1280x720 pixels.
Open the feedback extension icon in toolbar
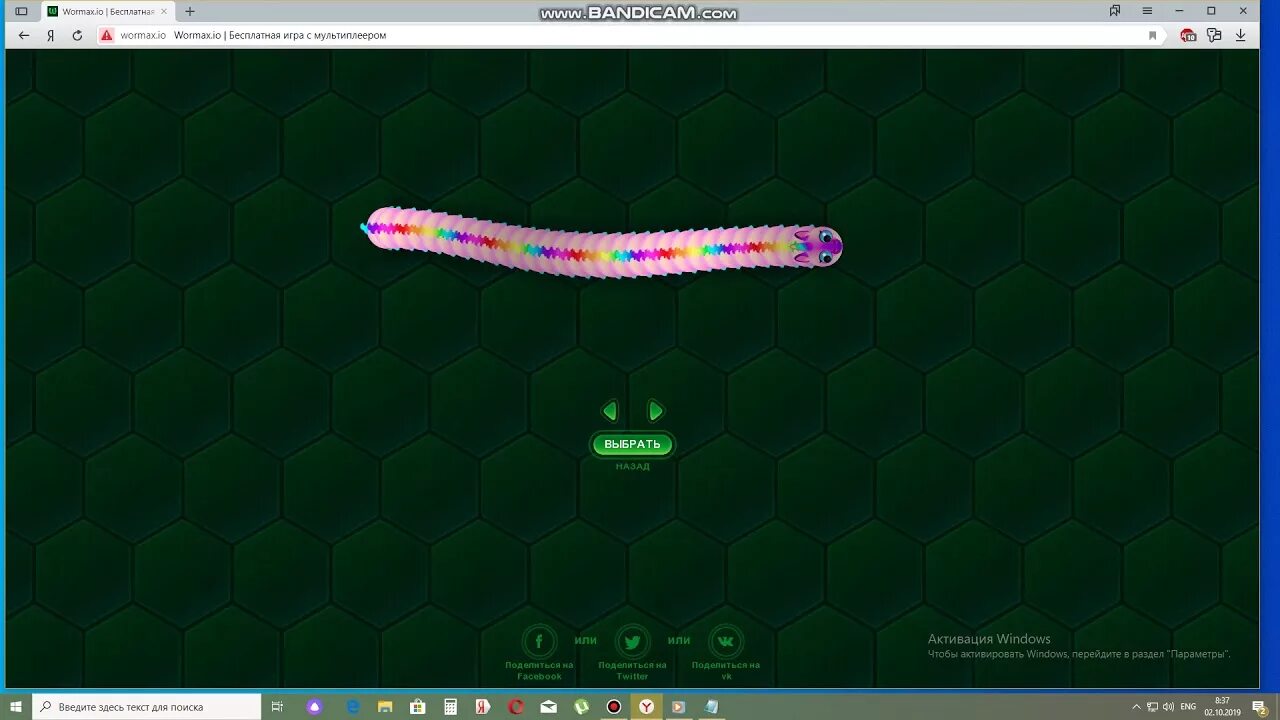click(x=1214, y=35)
